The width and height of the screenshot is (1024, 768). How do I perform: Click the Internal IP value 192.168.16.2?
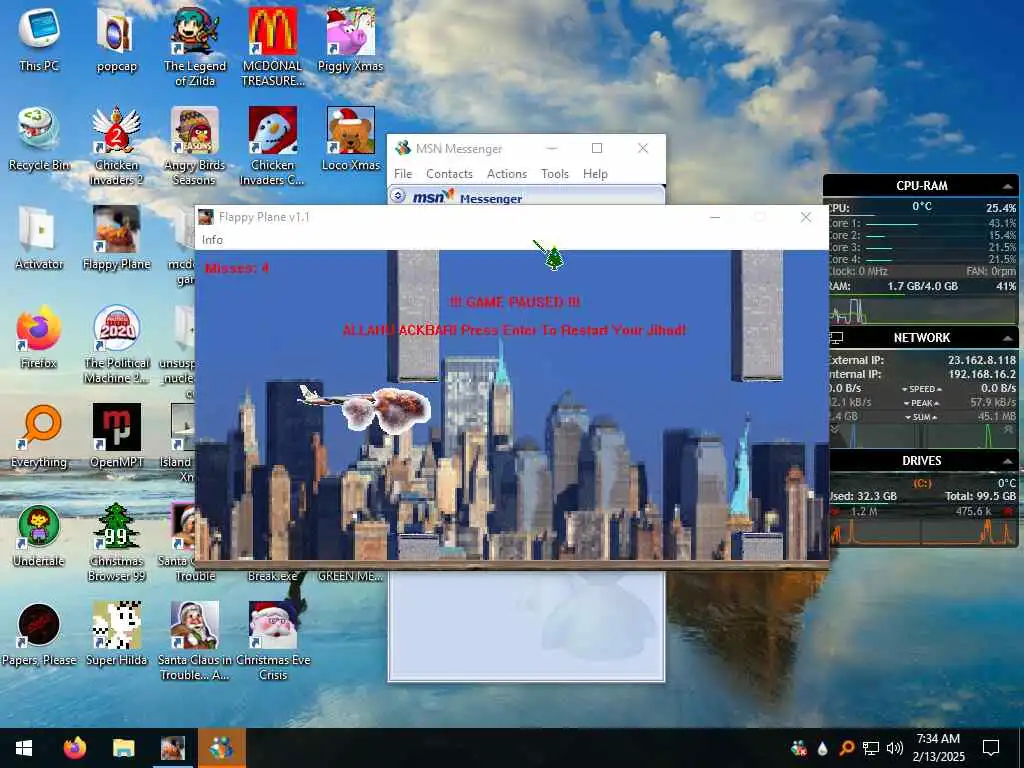point(982,374)
